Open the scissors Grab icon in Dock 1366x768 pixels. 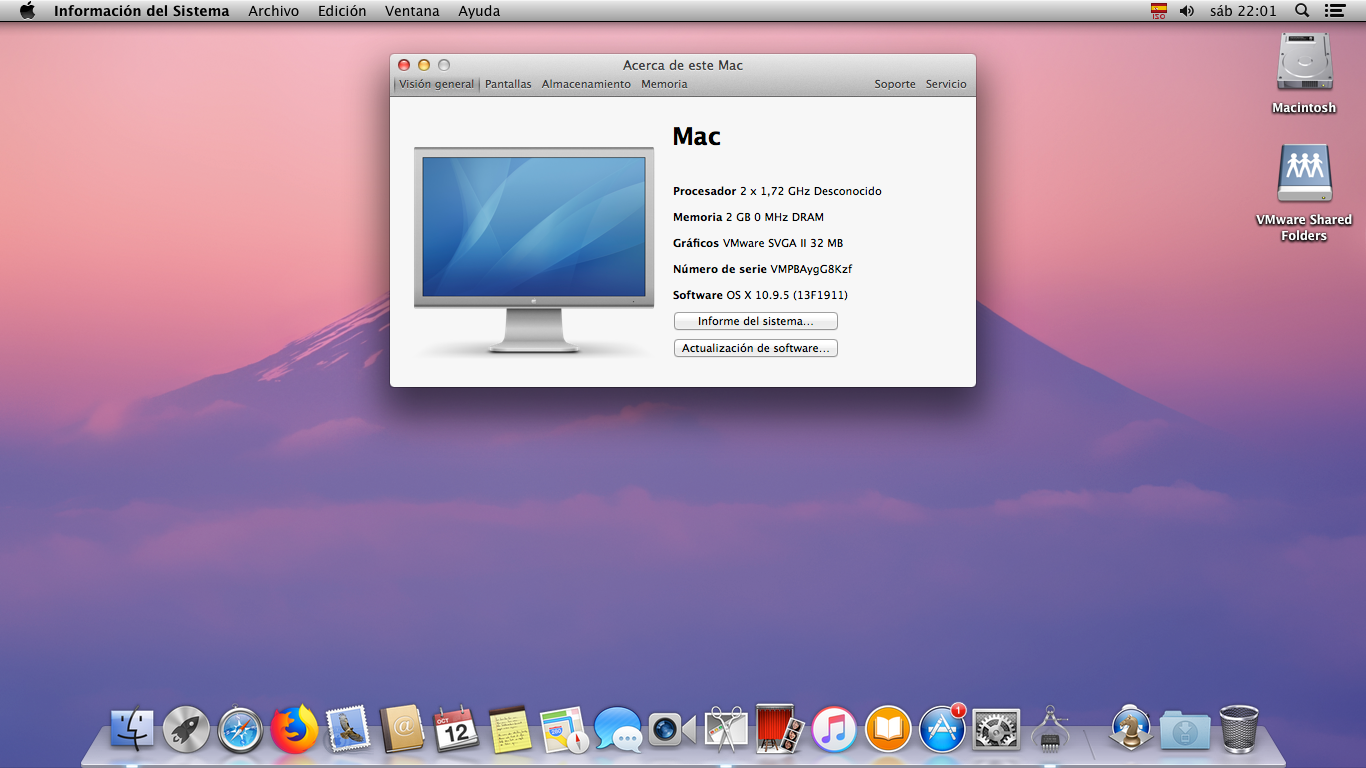pyautogui.click(x=726, y=729)
